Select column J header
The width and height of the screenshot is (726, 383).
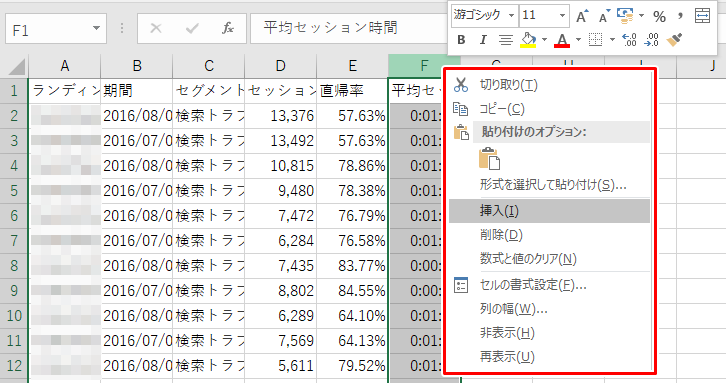point(701,66)
